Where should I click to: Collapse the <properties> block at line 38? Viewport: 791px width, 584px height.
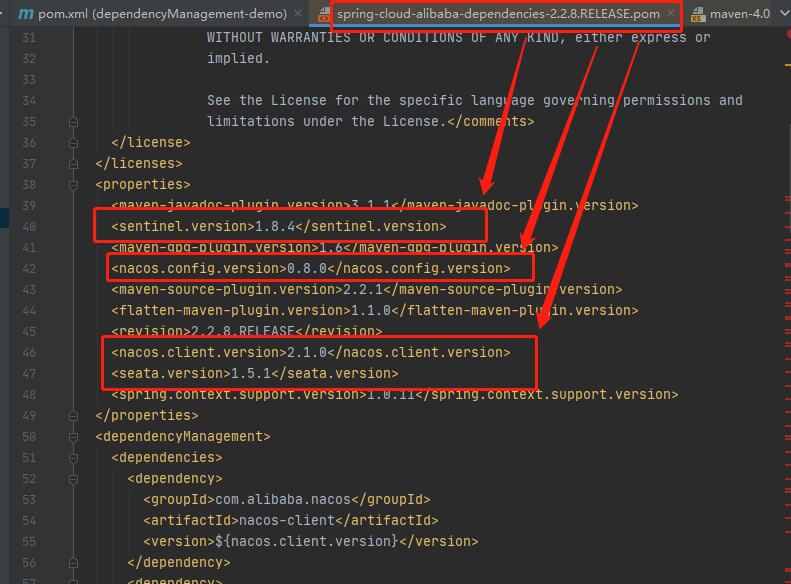(74, 185)
